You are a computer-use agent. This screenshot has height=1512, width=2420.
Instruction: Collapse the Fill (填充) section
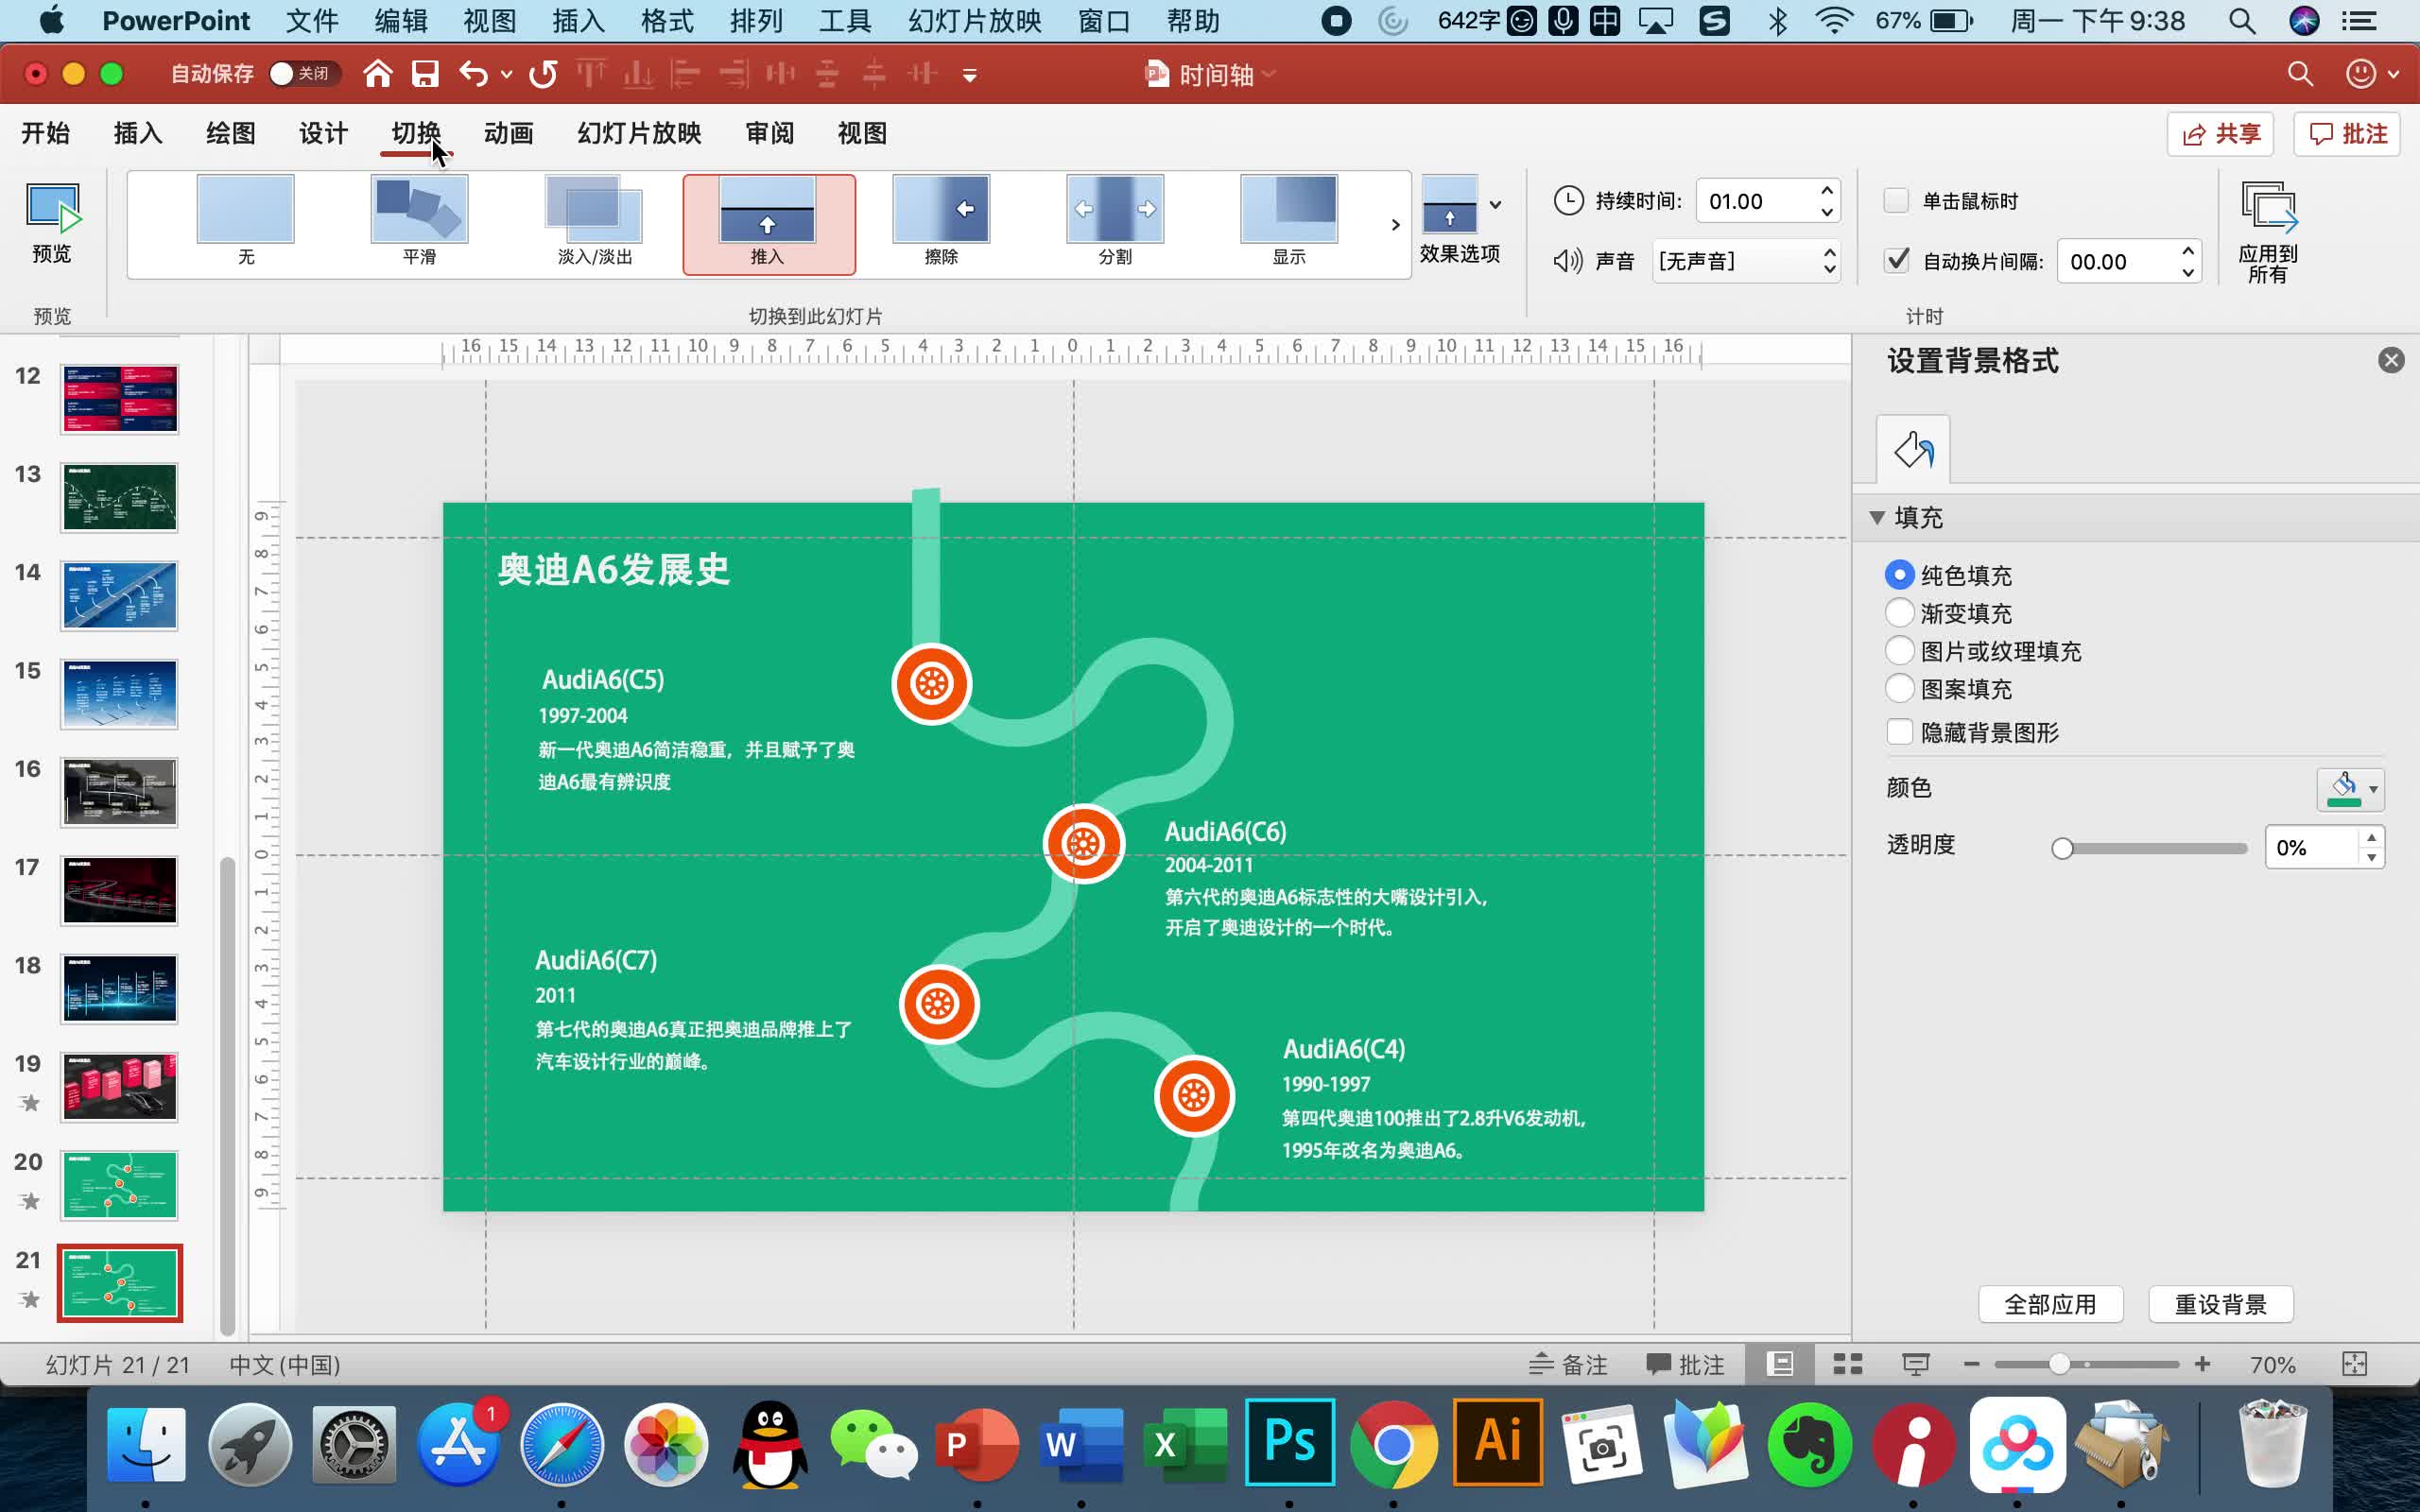(x=1877, y=517)
